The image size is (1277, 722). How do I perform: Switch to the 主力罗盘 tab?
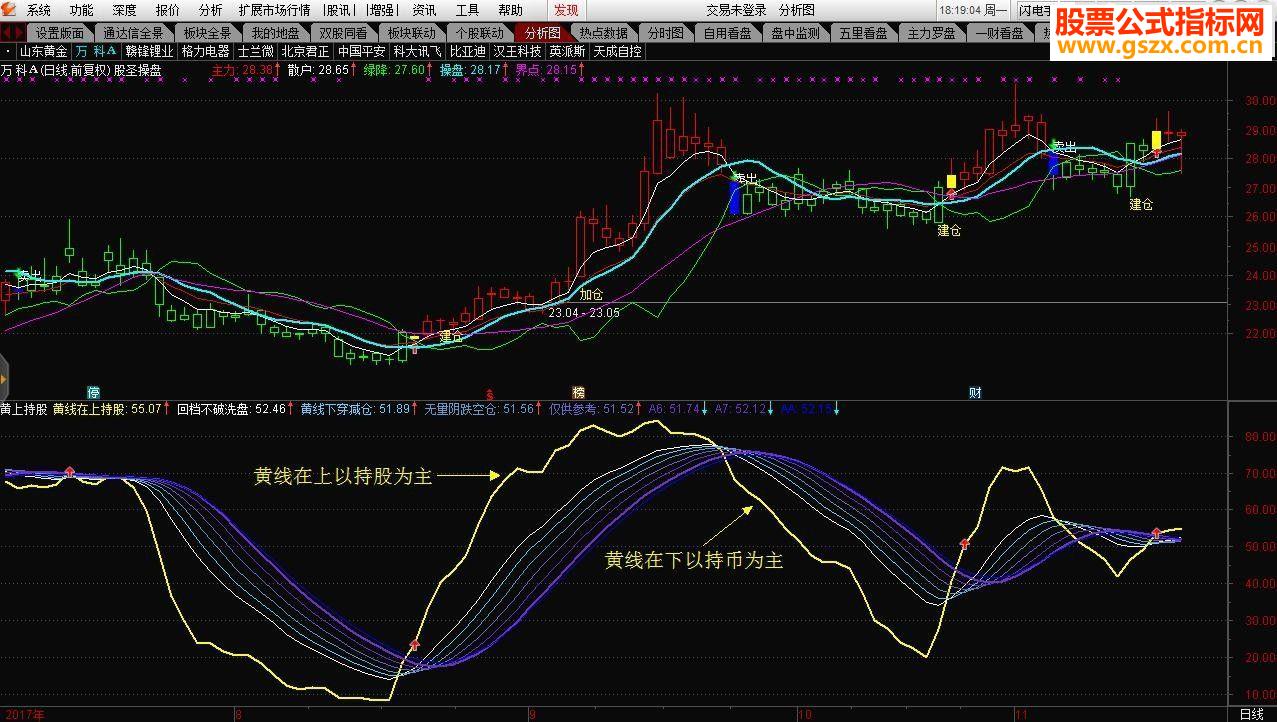click(x=932, y=32)
